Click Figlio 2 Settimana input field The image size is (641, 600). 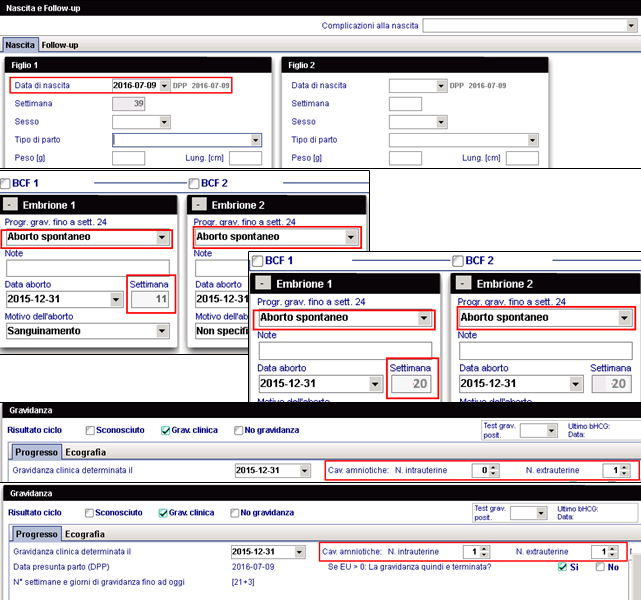click(405, 104)
